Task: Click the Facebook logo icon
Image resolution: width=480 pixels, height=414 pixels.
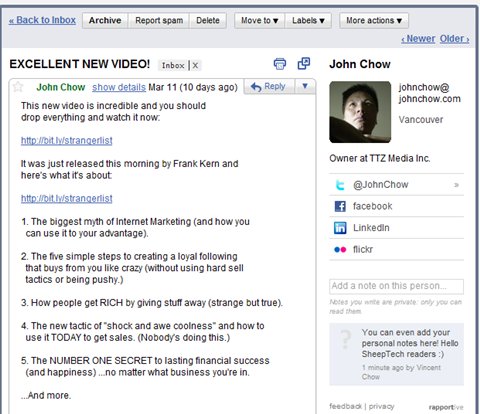Action: pyautogui.click(x=340, y=206)
